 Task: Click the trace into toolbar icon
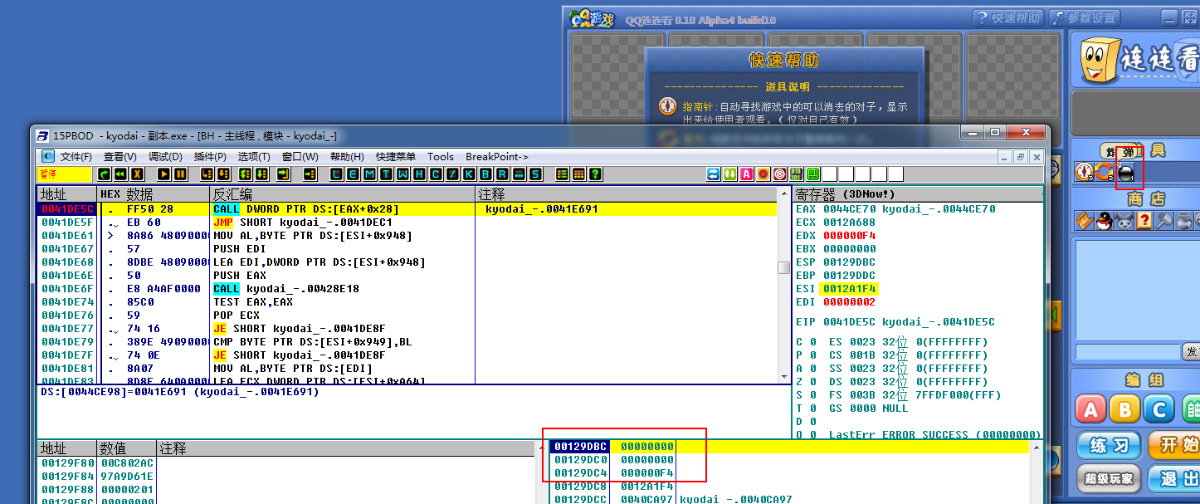click(245, 174)
